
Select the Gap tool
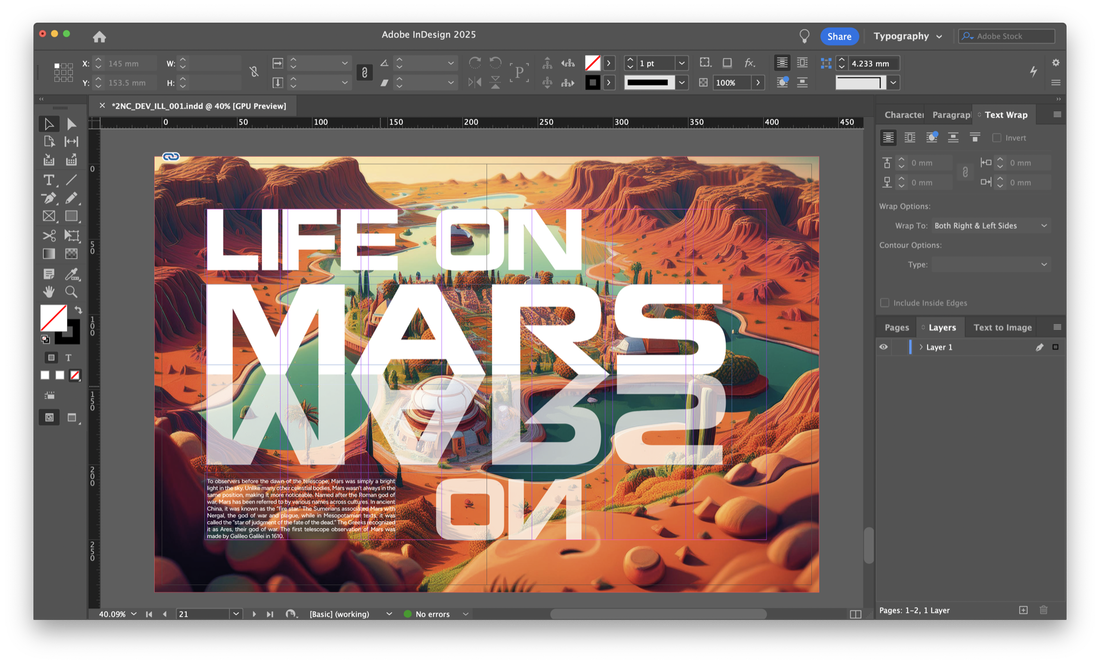pos(72,142)
